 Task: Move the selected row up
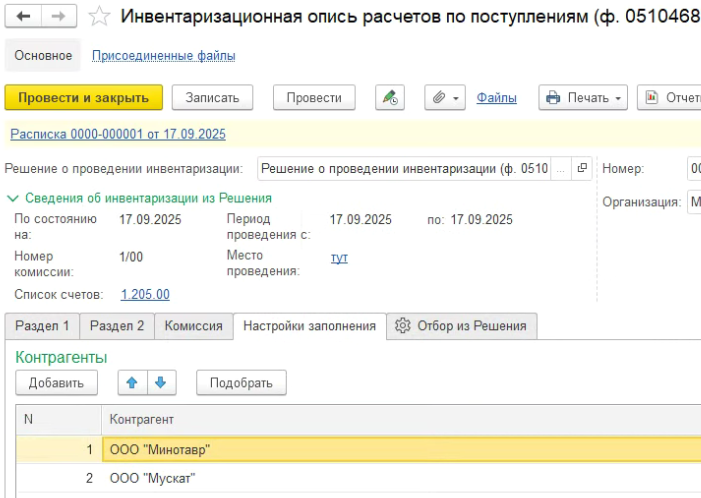click(x=131, y=382)
